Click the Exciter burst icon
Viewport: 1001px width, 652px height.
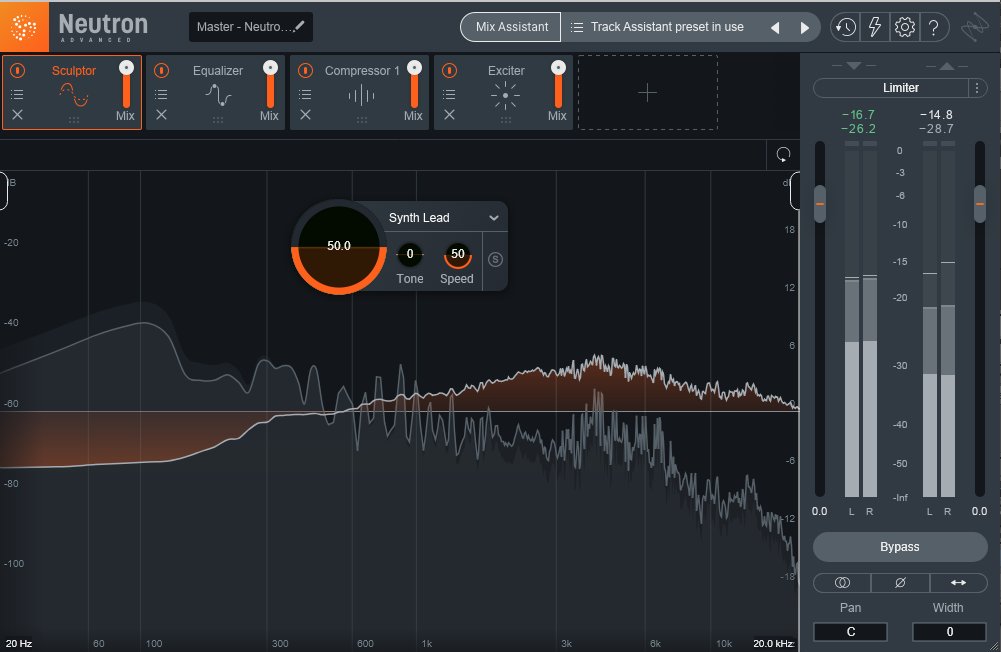(x=506, y=96)
